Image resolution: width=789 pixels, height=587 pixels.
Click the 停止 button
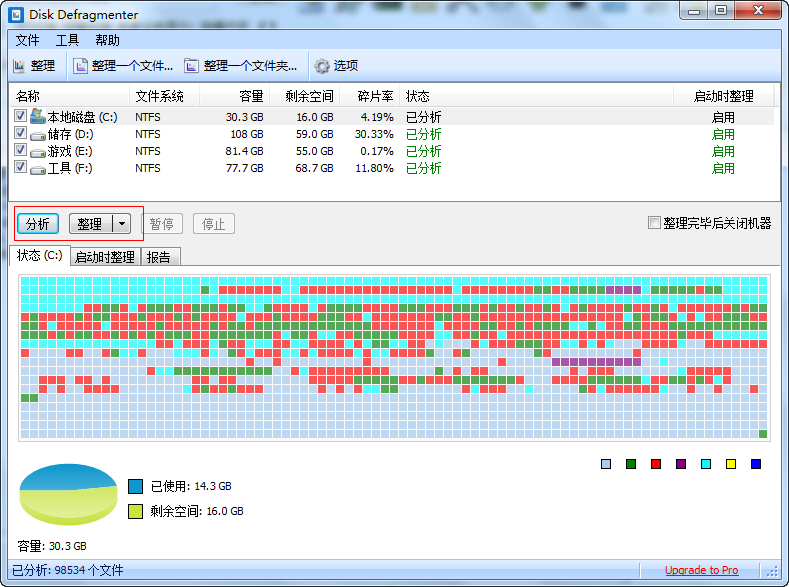click(x=213, y=224)
